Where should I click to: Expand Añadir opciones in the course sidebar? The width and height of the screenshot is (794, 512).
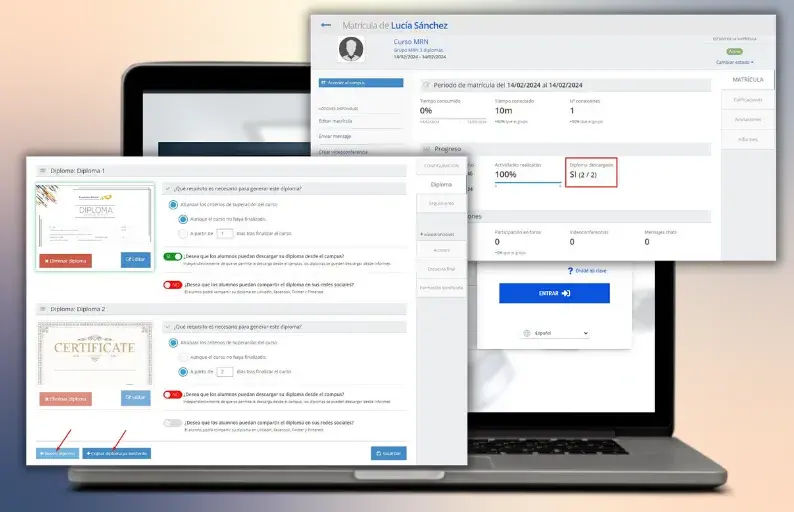coord(437,234)
